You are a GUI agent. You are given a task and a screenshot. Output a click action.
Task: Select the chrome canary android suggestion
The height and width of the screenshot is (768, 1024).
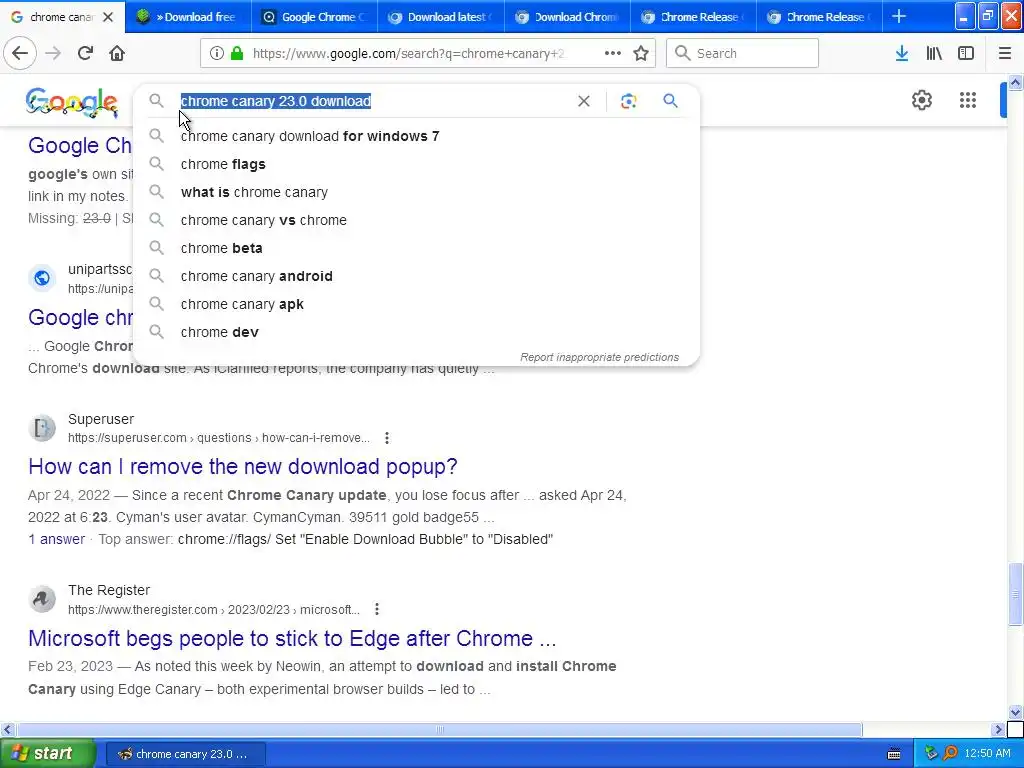click(416, 276)
